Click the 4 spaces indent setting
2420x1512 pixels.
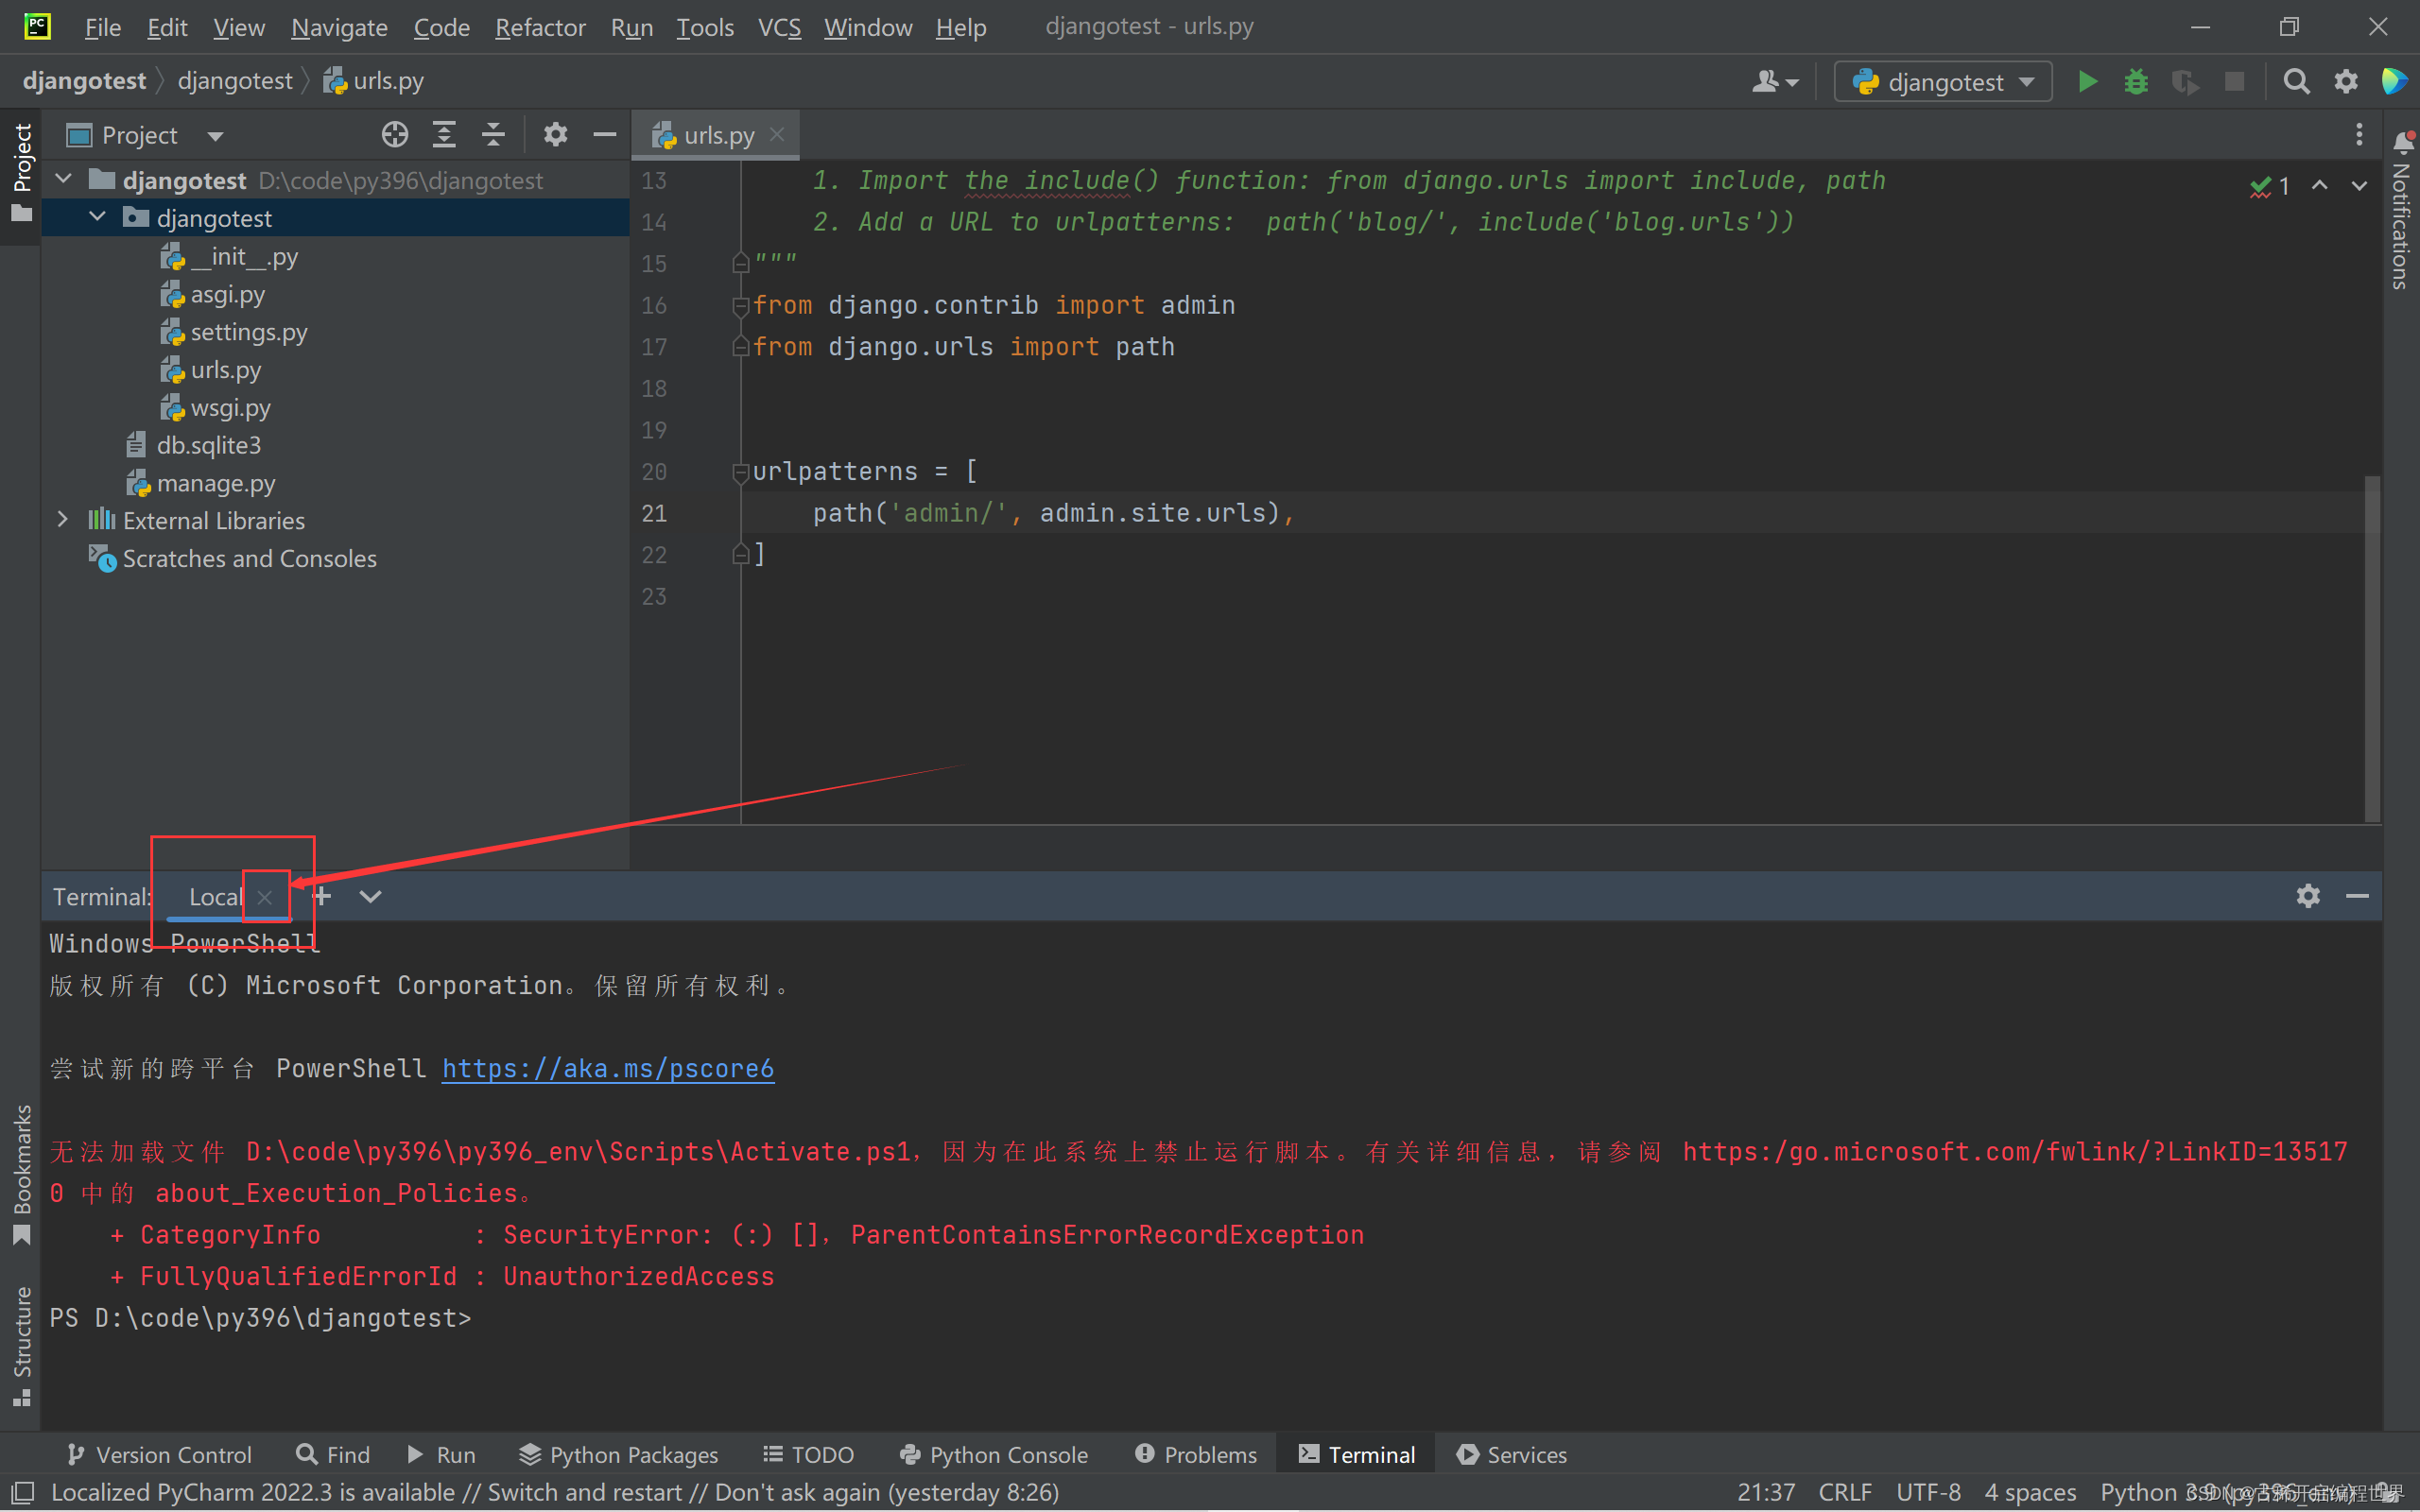[2030, 1492]
